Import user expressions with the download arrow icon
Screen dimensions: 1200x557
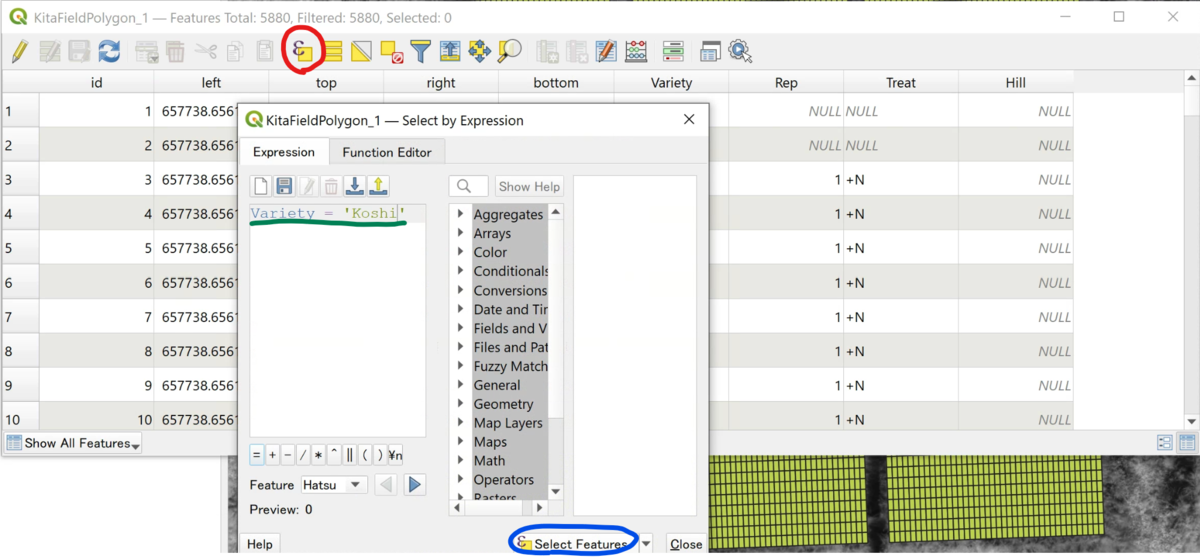point(354,186)
